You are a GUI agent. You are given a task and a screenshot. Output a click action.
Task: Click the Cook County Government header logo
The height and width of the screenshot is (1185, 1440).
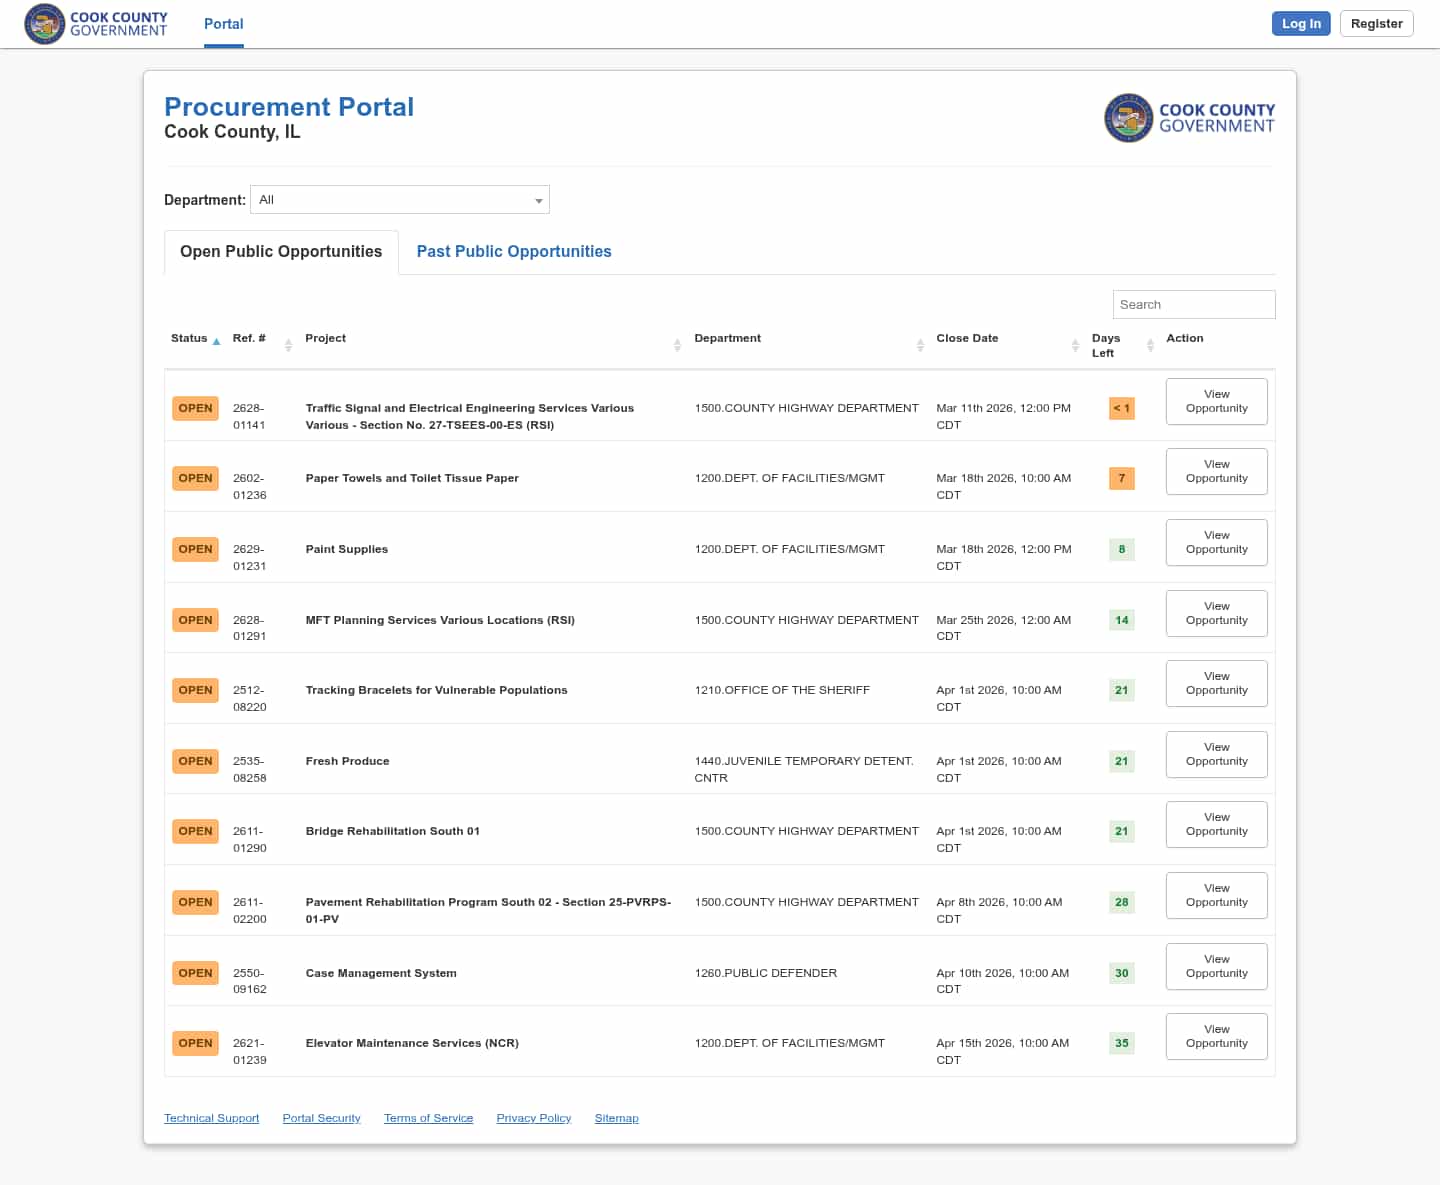point(96,24)
